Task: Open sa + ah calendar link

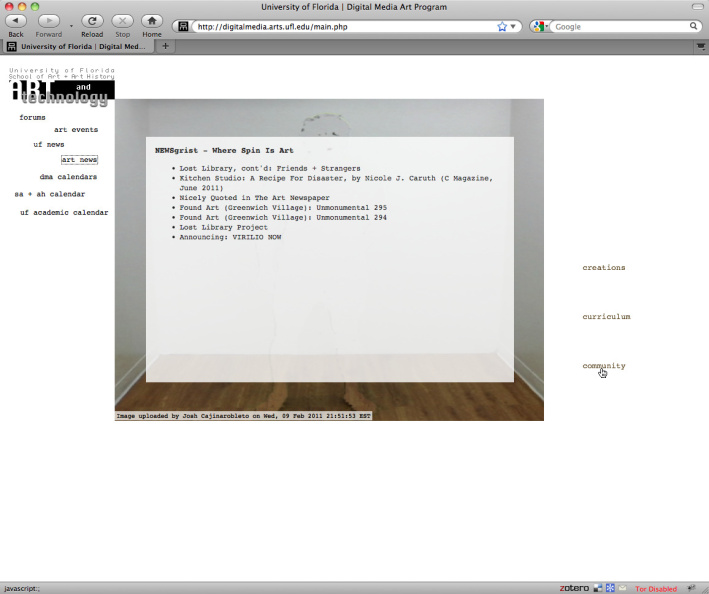Action: pos(50,194)
